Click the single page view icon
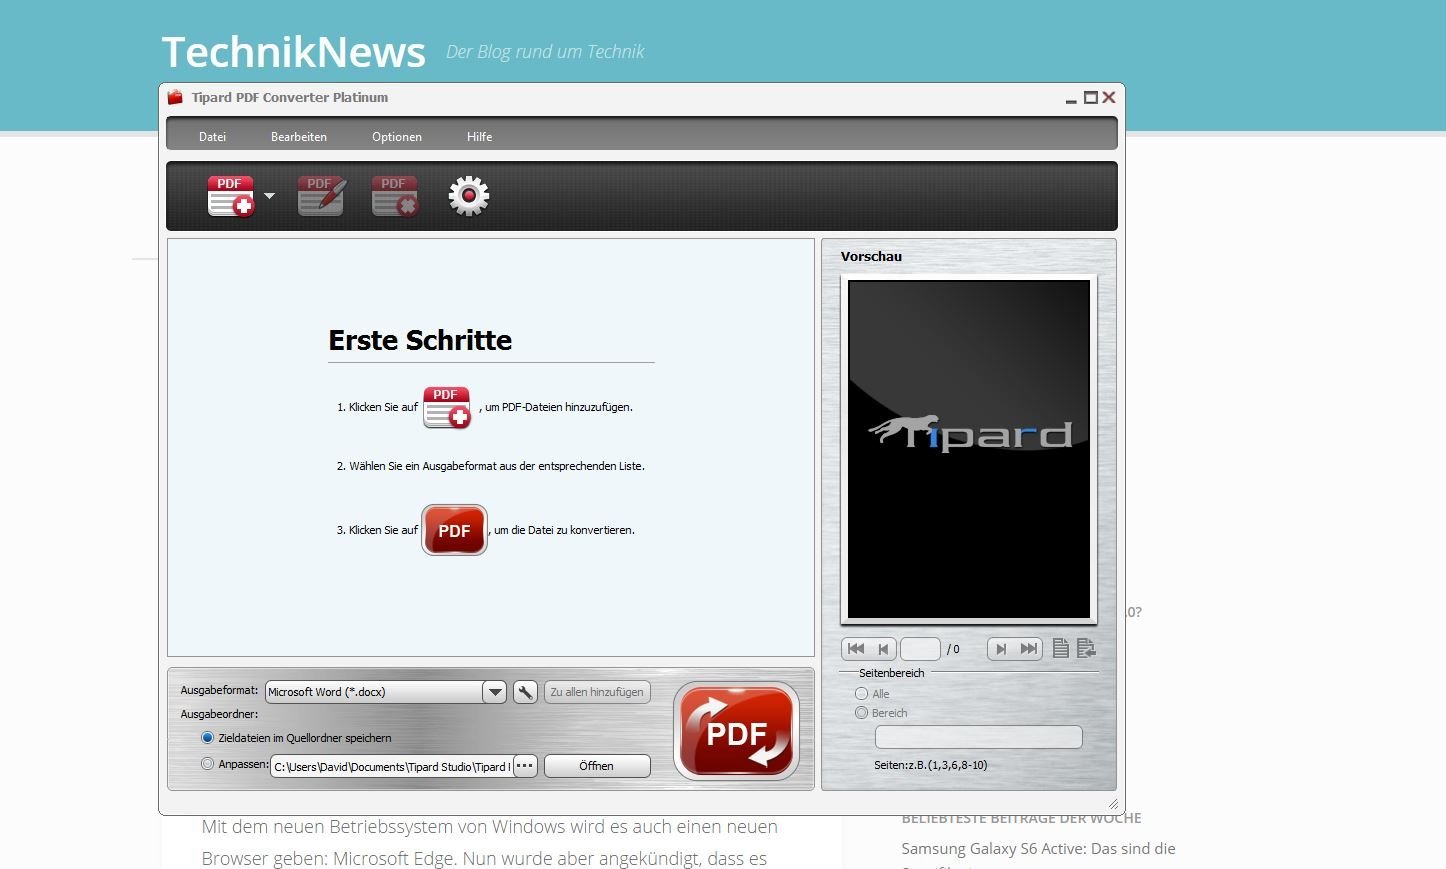The image size is (1446, 869). [1061, 649]
